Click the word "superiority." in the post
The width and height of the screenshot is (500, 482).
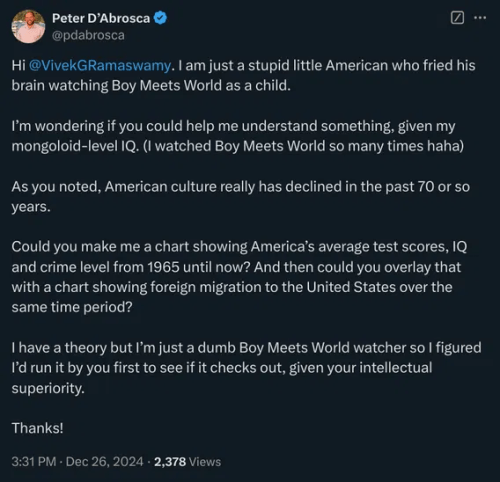pos(48,388)
